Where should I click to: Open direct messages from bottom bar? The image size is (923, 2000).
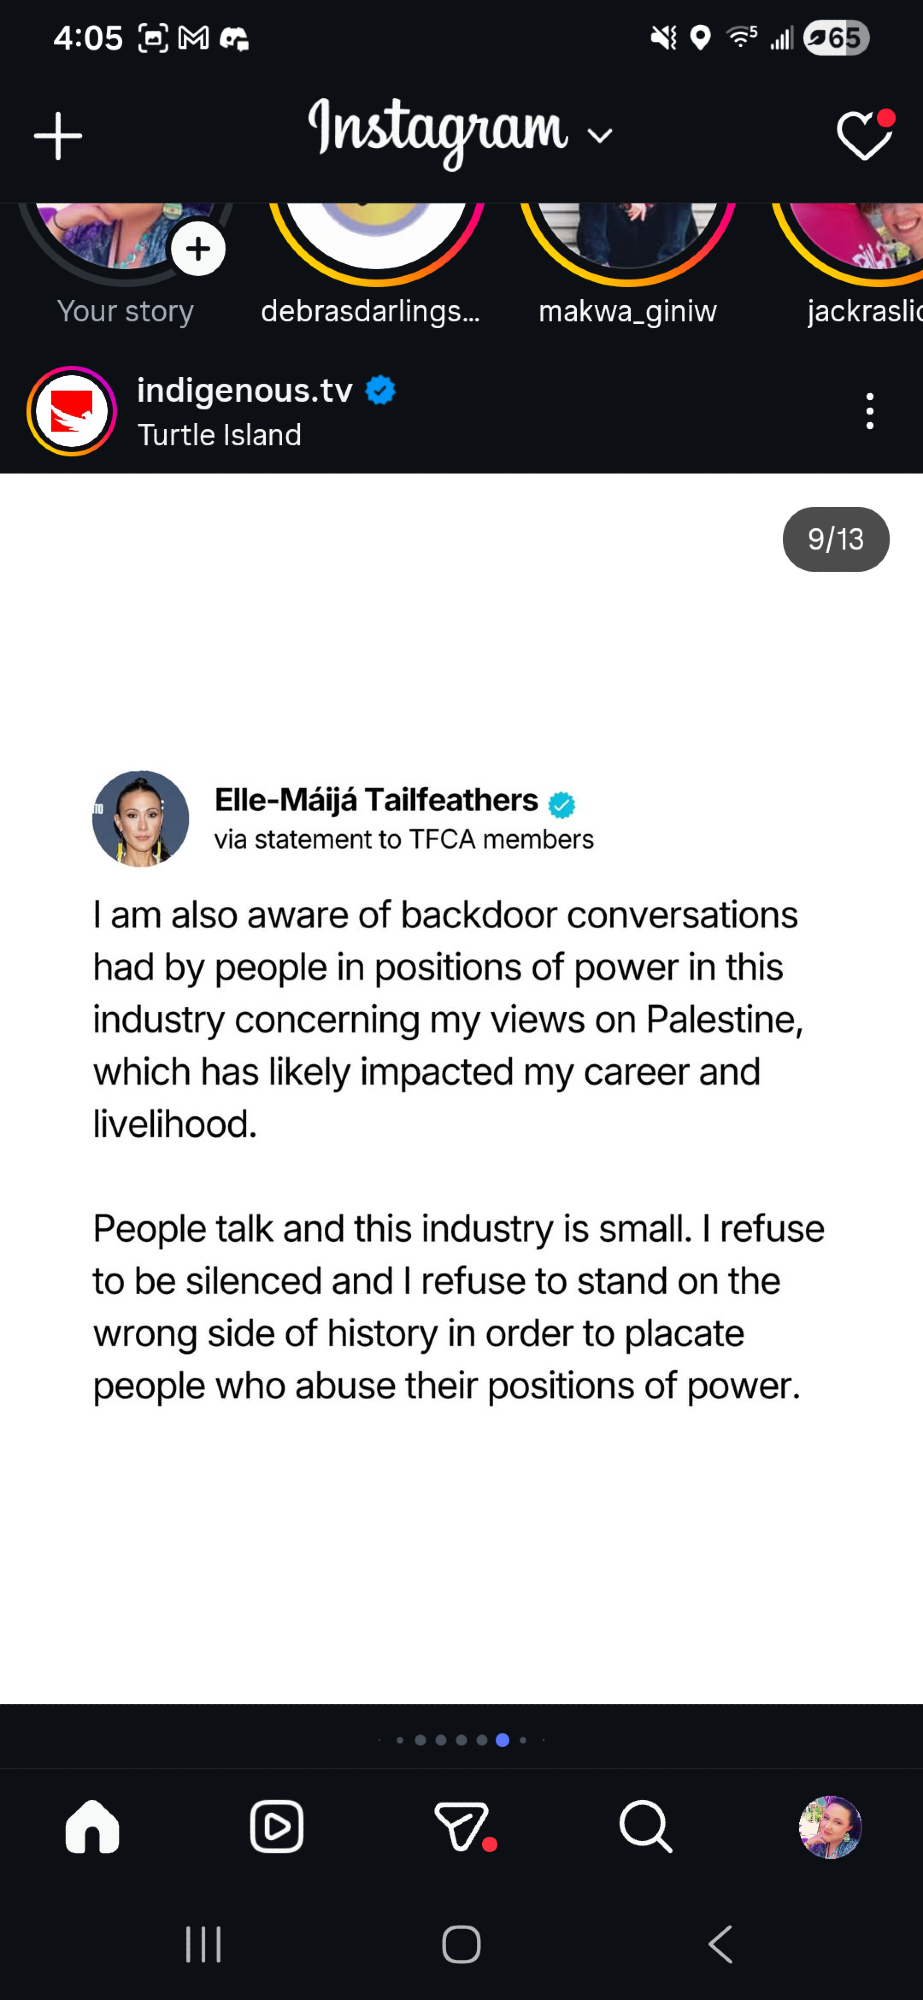pyautogui.click(x=462, y=1827)
